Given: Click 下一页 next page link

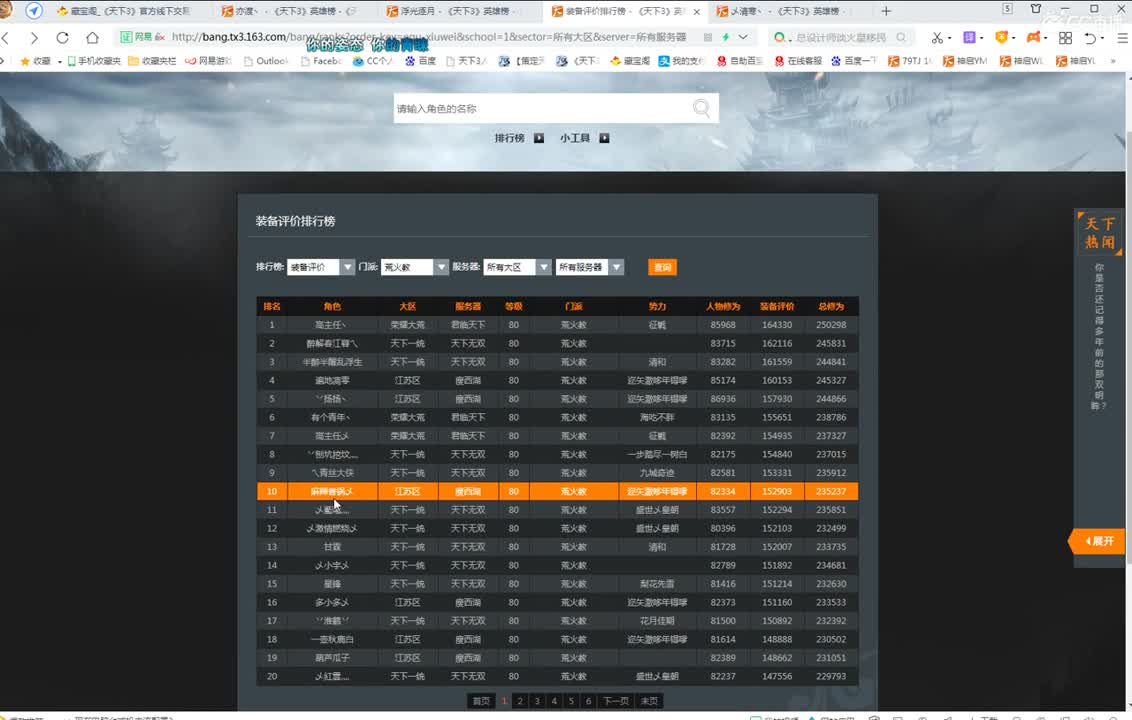Looking at the screenshot, I should (x=615, y=701).
